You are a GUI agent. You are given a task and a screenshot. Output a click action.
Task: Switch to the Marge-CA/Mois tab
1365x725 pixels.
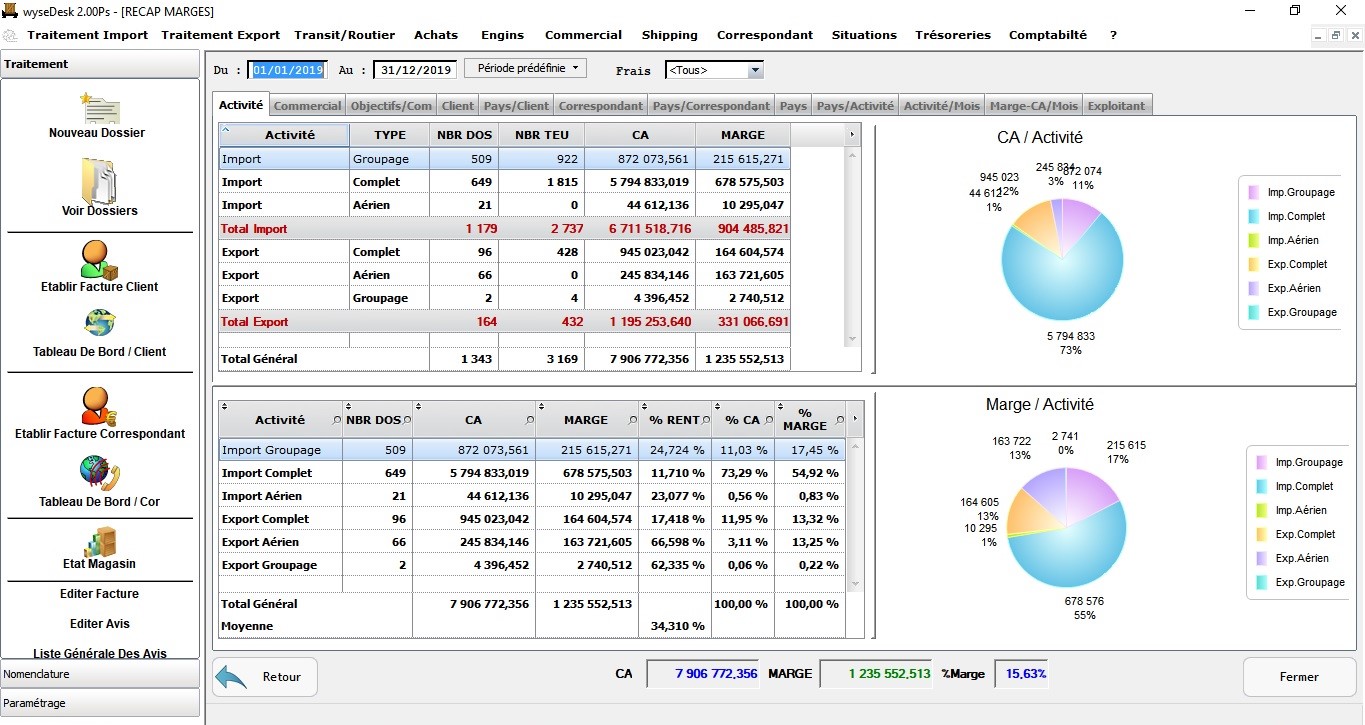point(1033,106)
